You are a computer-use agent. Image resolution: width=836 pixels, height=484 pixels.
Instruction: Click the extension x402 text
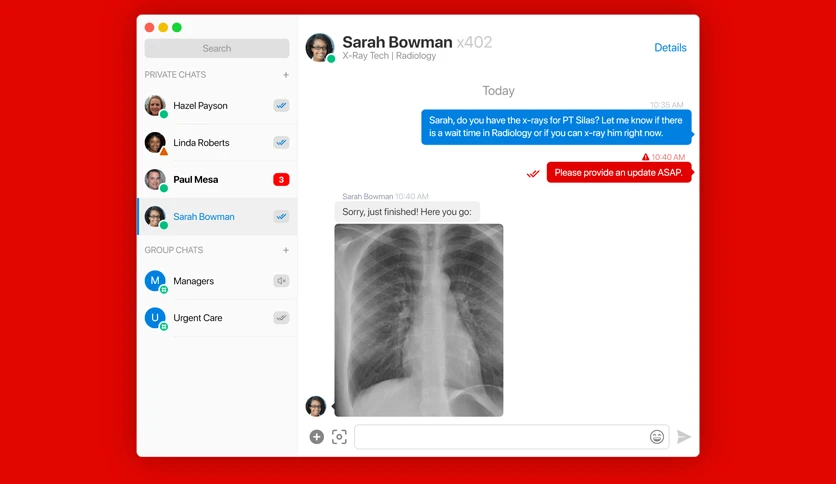click(475, 42)
